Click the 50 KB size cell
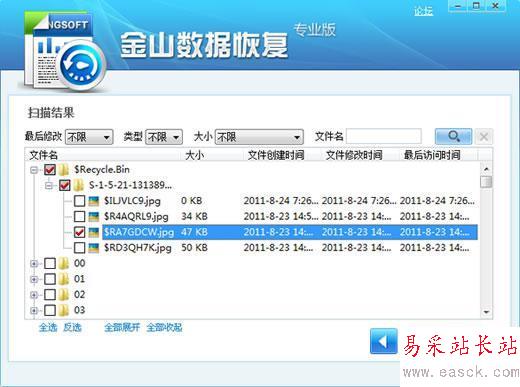This screenshot has width=520, height=387. (194, 248)
